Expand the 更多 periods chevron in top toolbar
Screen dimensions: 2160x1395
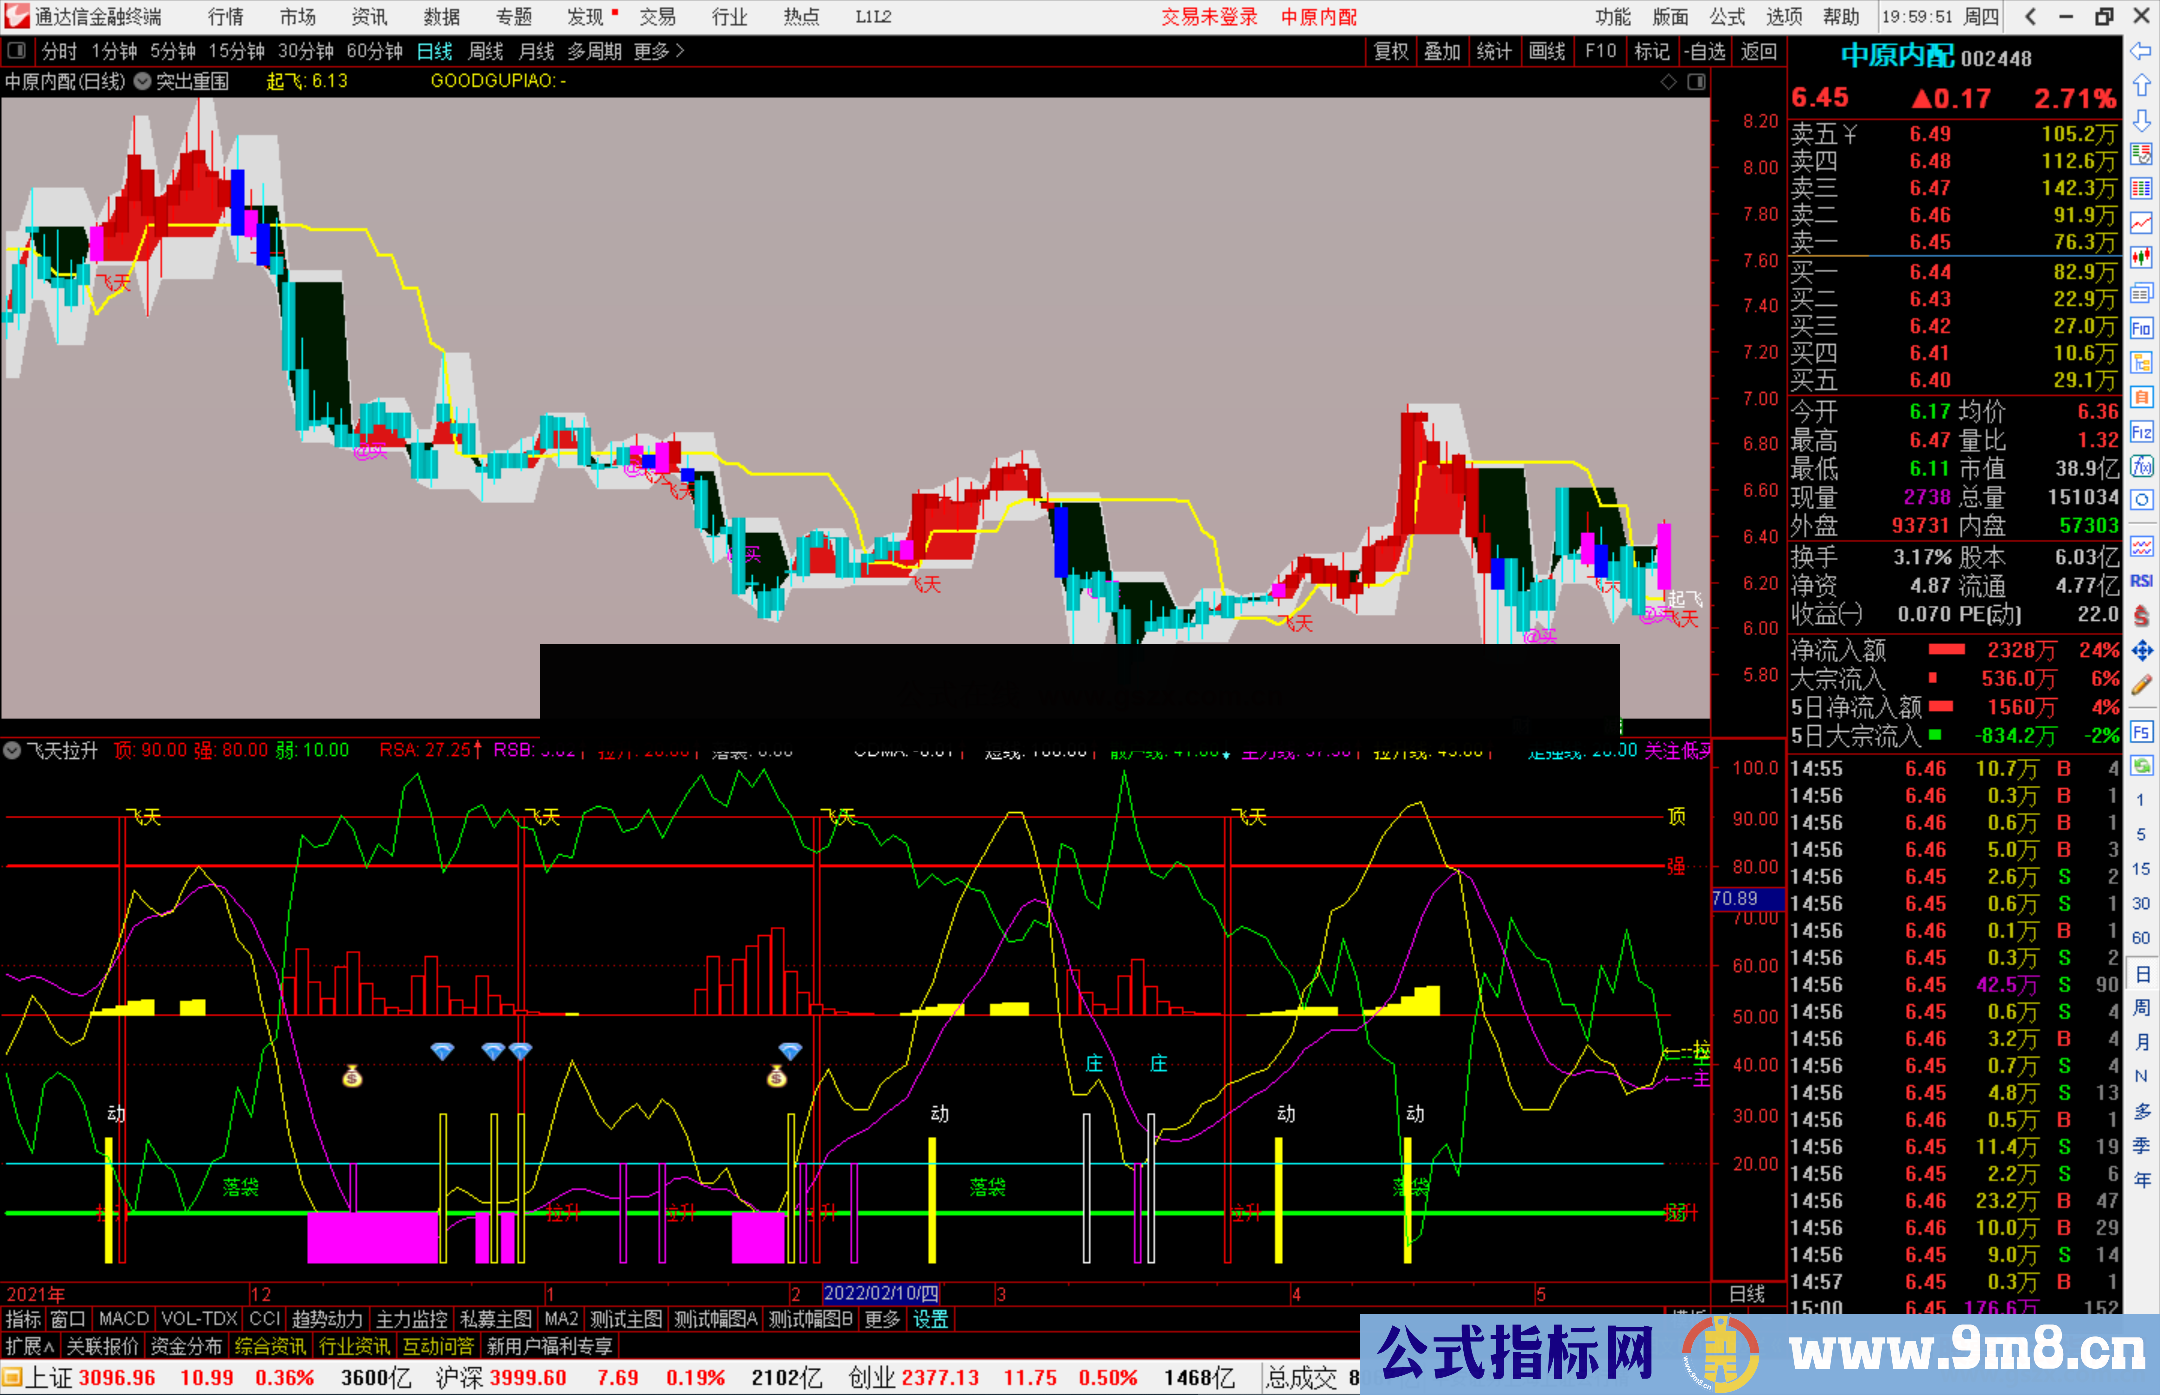680,50
